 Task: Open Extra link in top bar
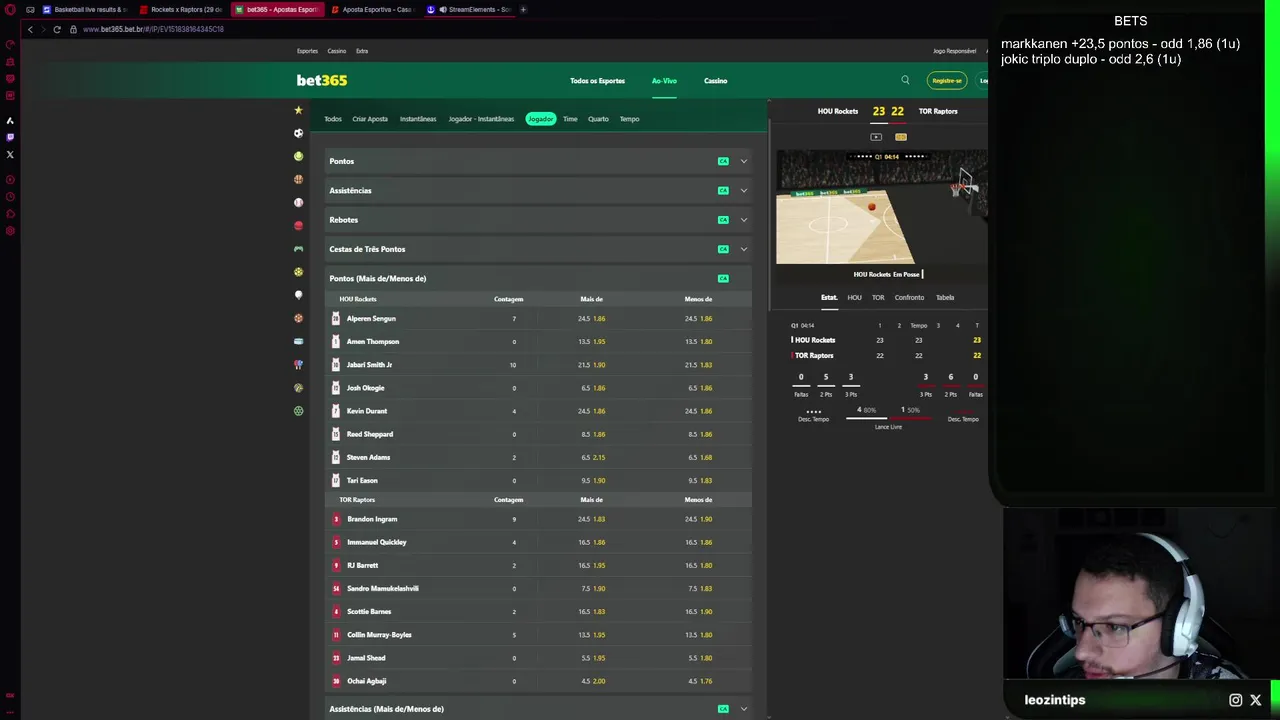pyautogui.click(x=362, y=51)
